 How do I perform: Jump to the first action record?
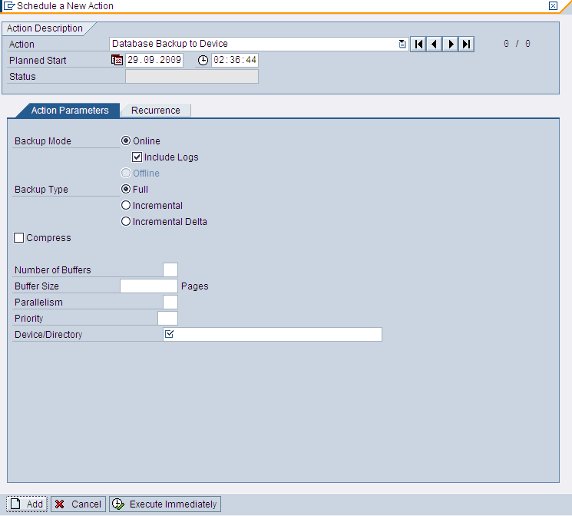(418, 44)
